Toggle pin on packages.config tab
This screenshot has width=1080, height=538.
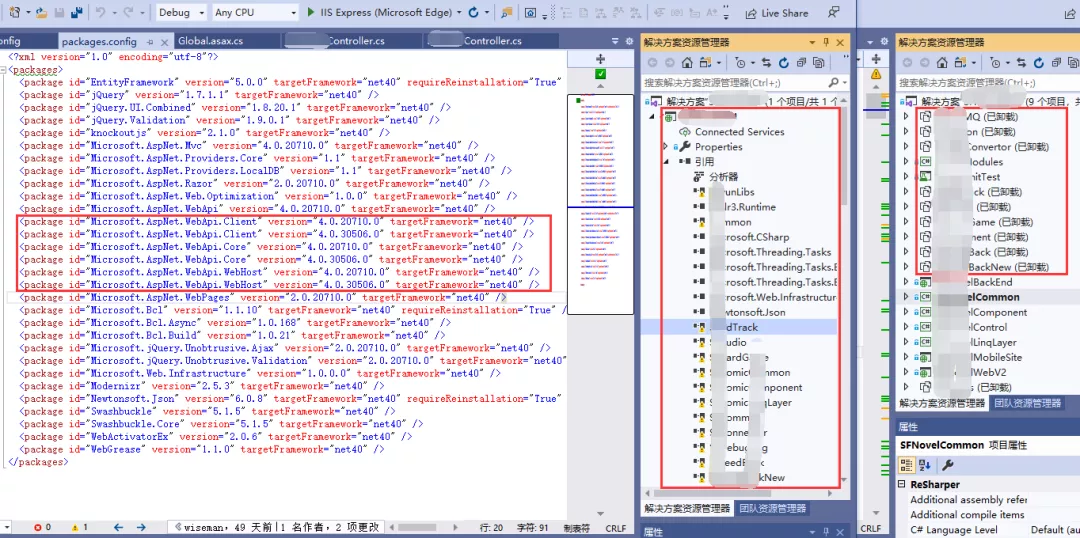[150, 41]
